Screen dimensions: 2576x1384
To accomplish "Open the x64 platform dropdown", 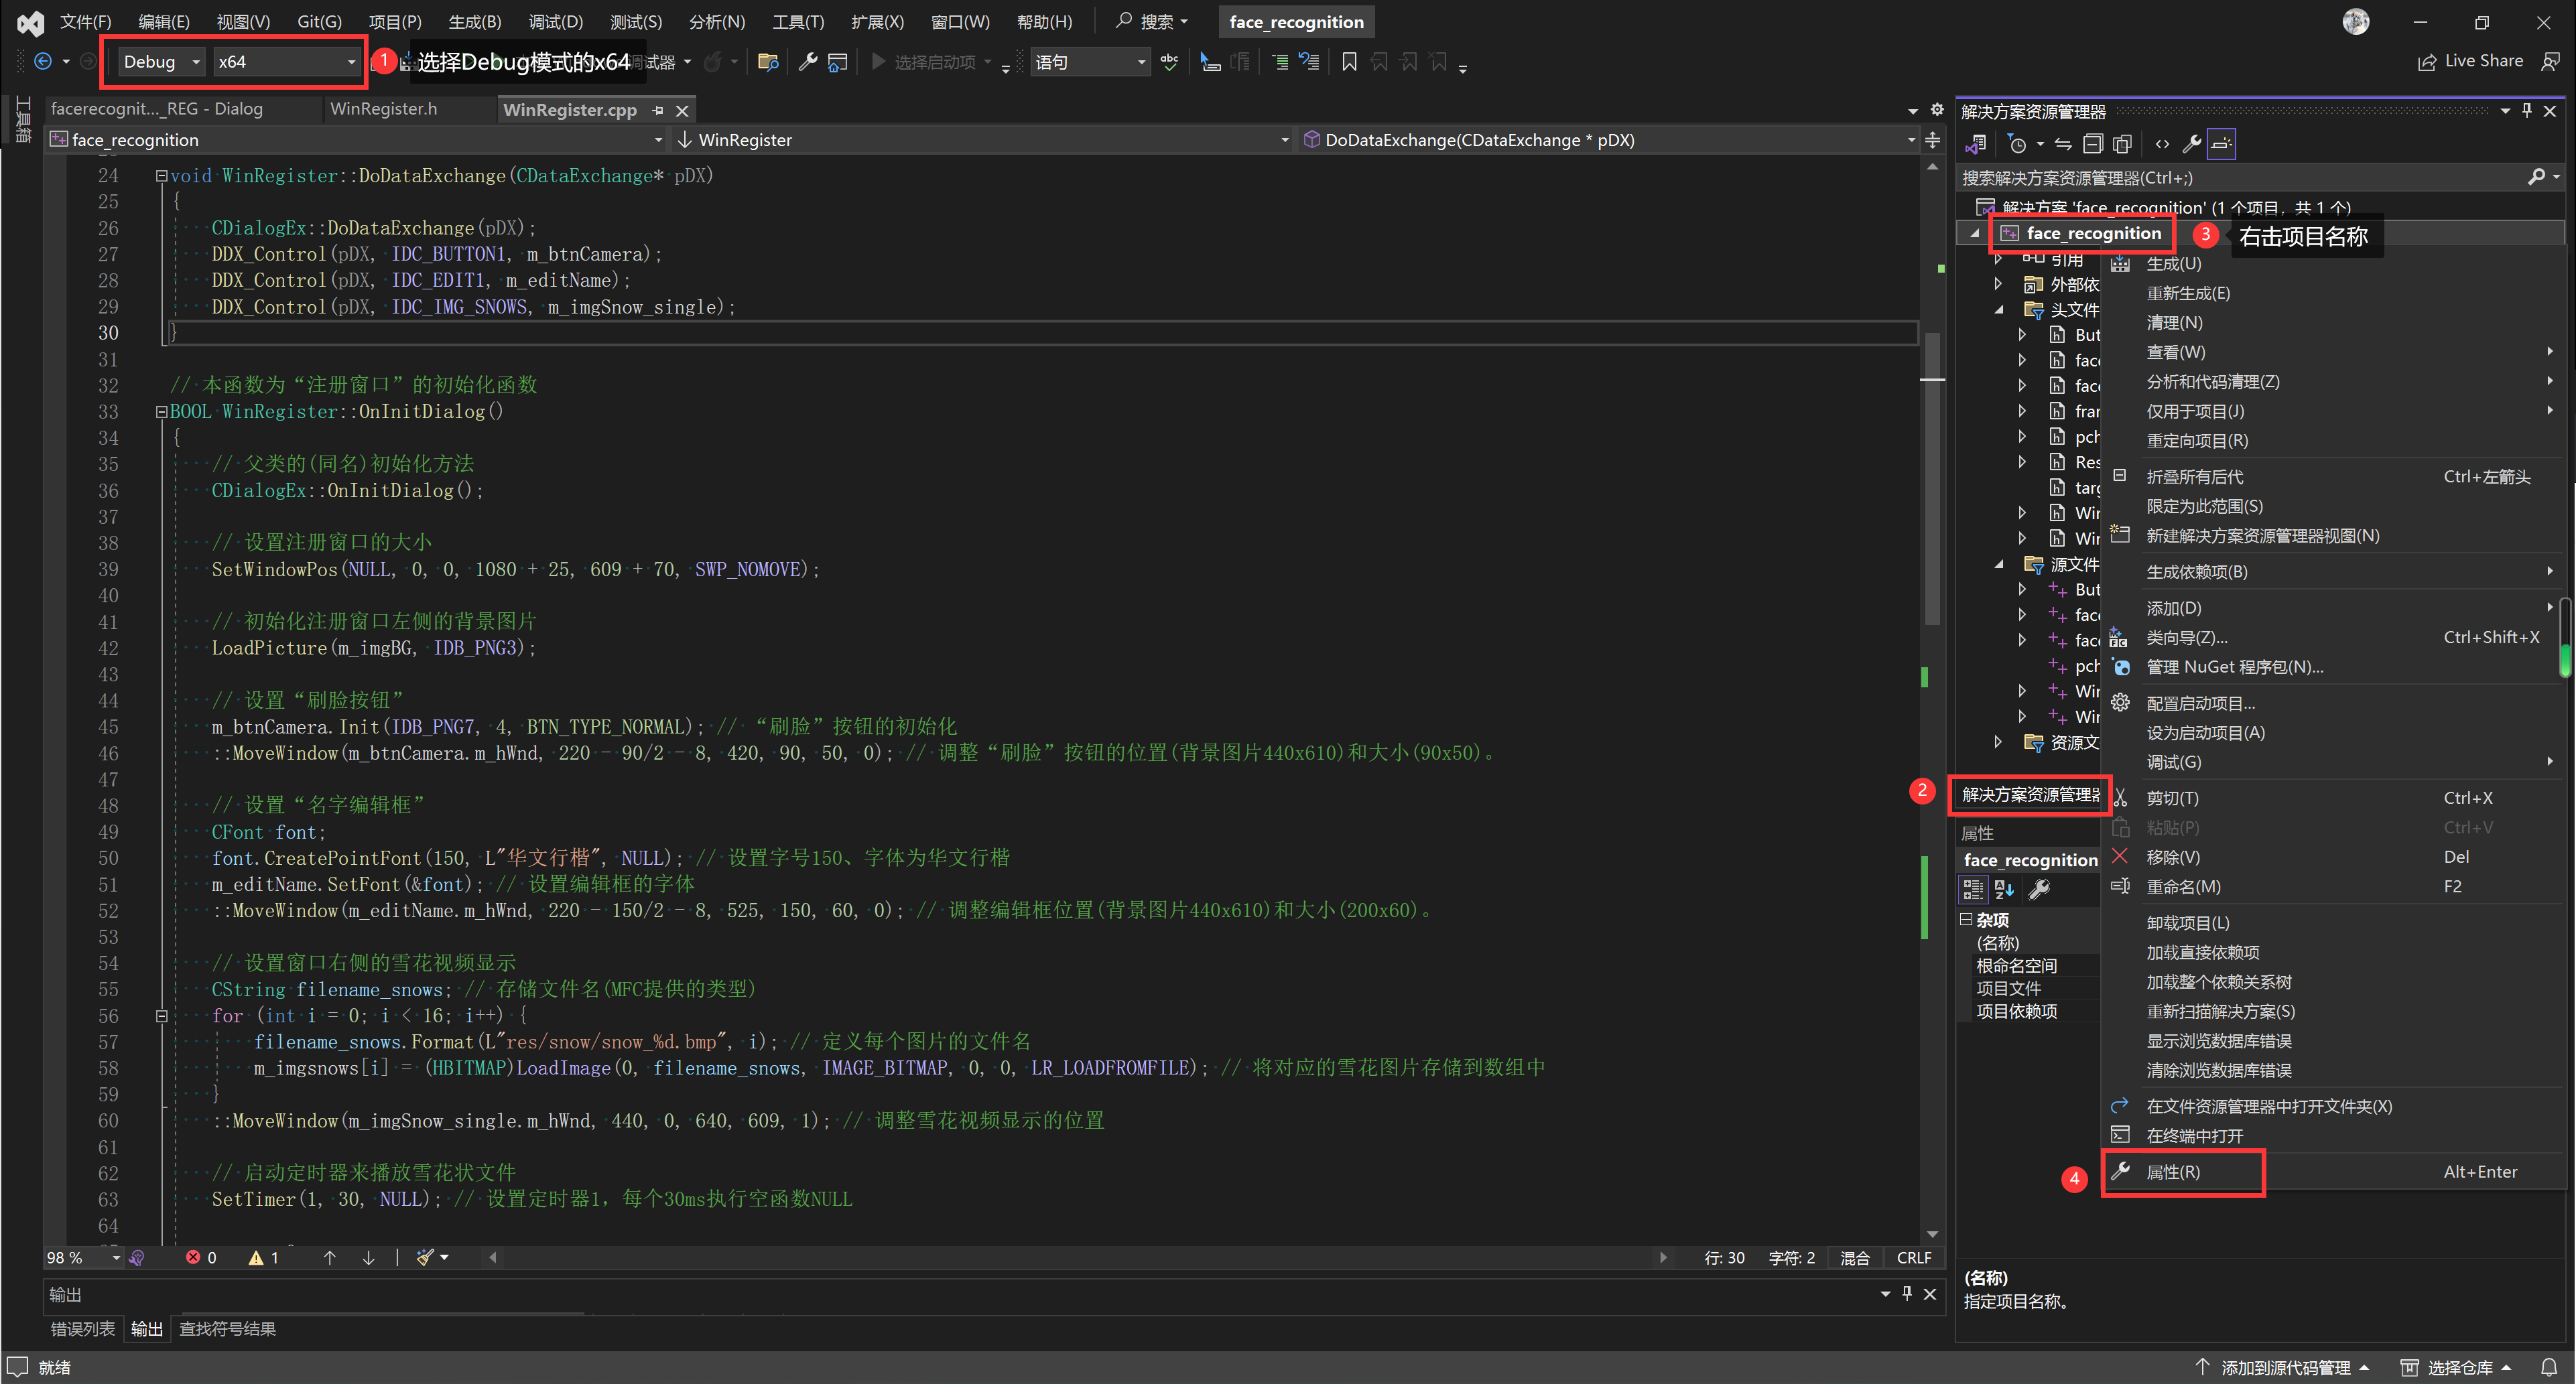I will tap(286, 62).
